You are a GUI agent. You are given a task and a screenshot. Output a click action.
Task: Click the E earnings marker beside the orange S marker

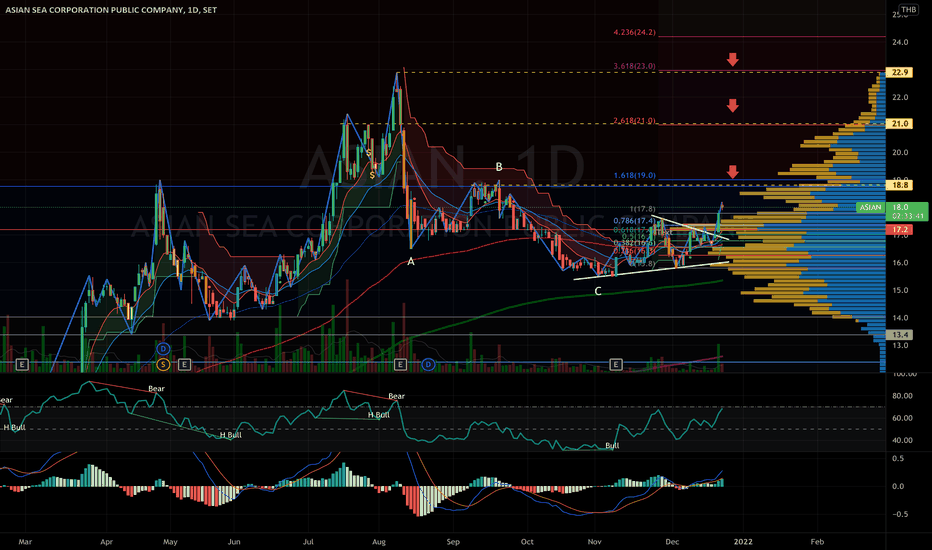click(184, 364)
